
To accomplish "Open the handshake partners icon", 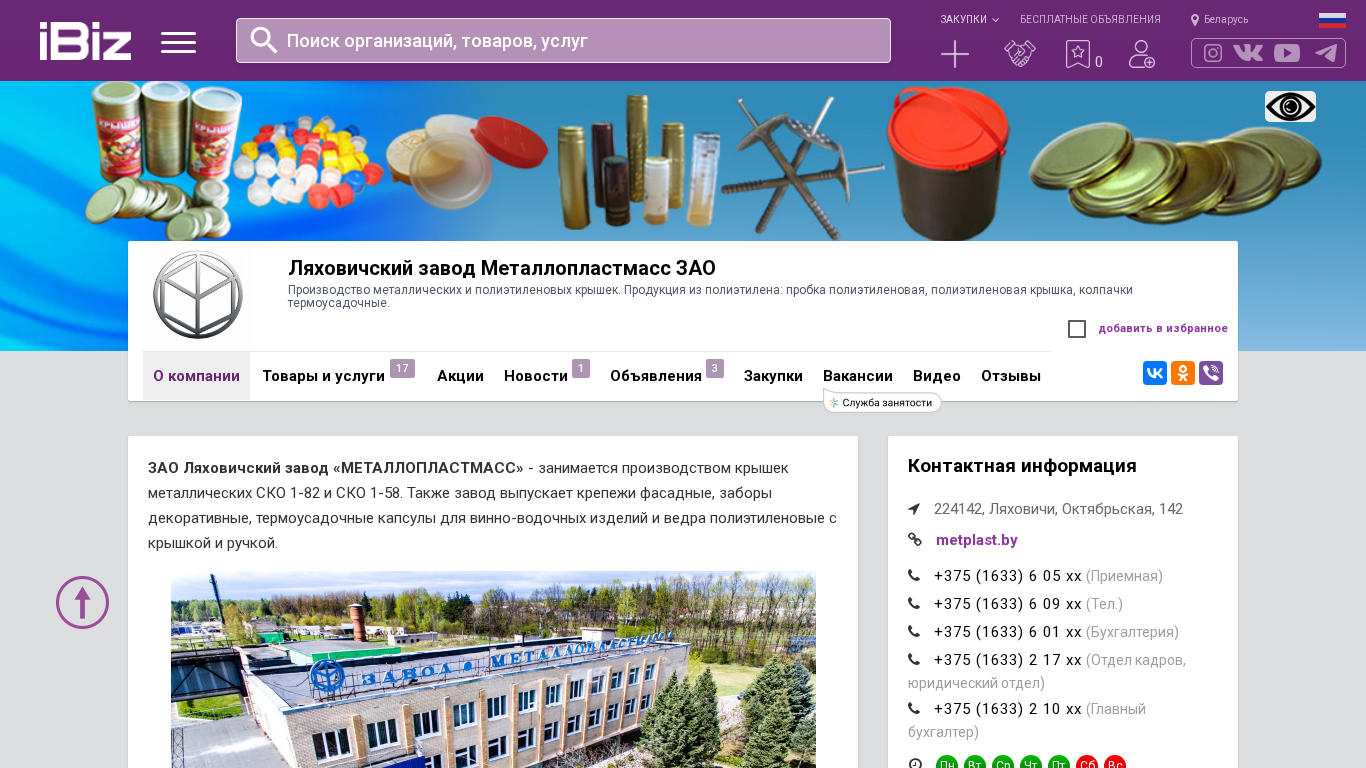I will 1020,54.
